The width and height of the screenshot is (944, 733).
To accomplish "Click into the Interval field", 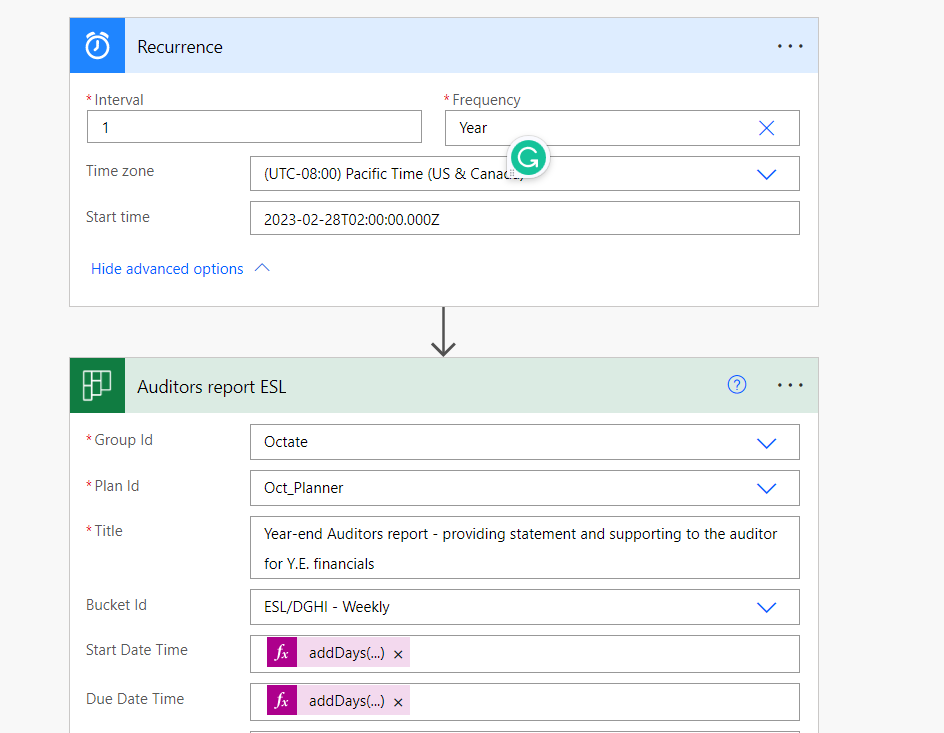I will (254, 127).
